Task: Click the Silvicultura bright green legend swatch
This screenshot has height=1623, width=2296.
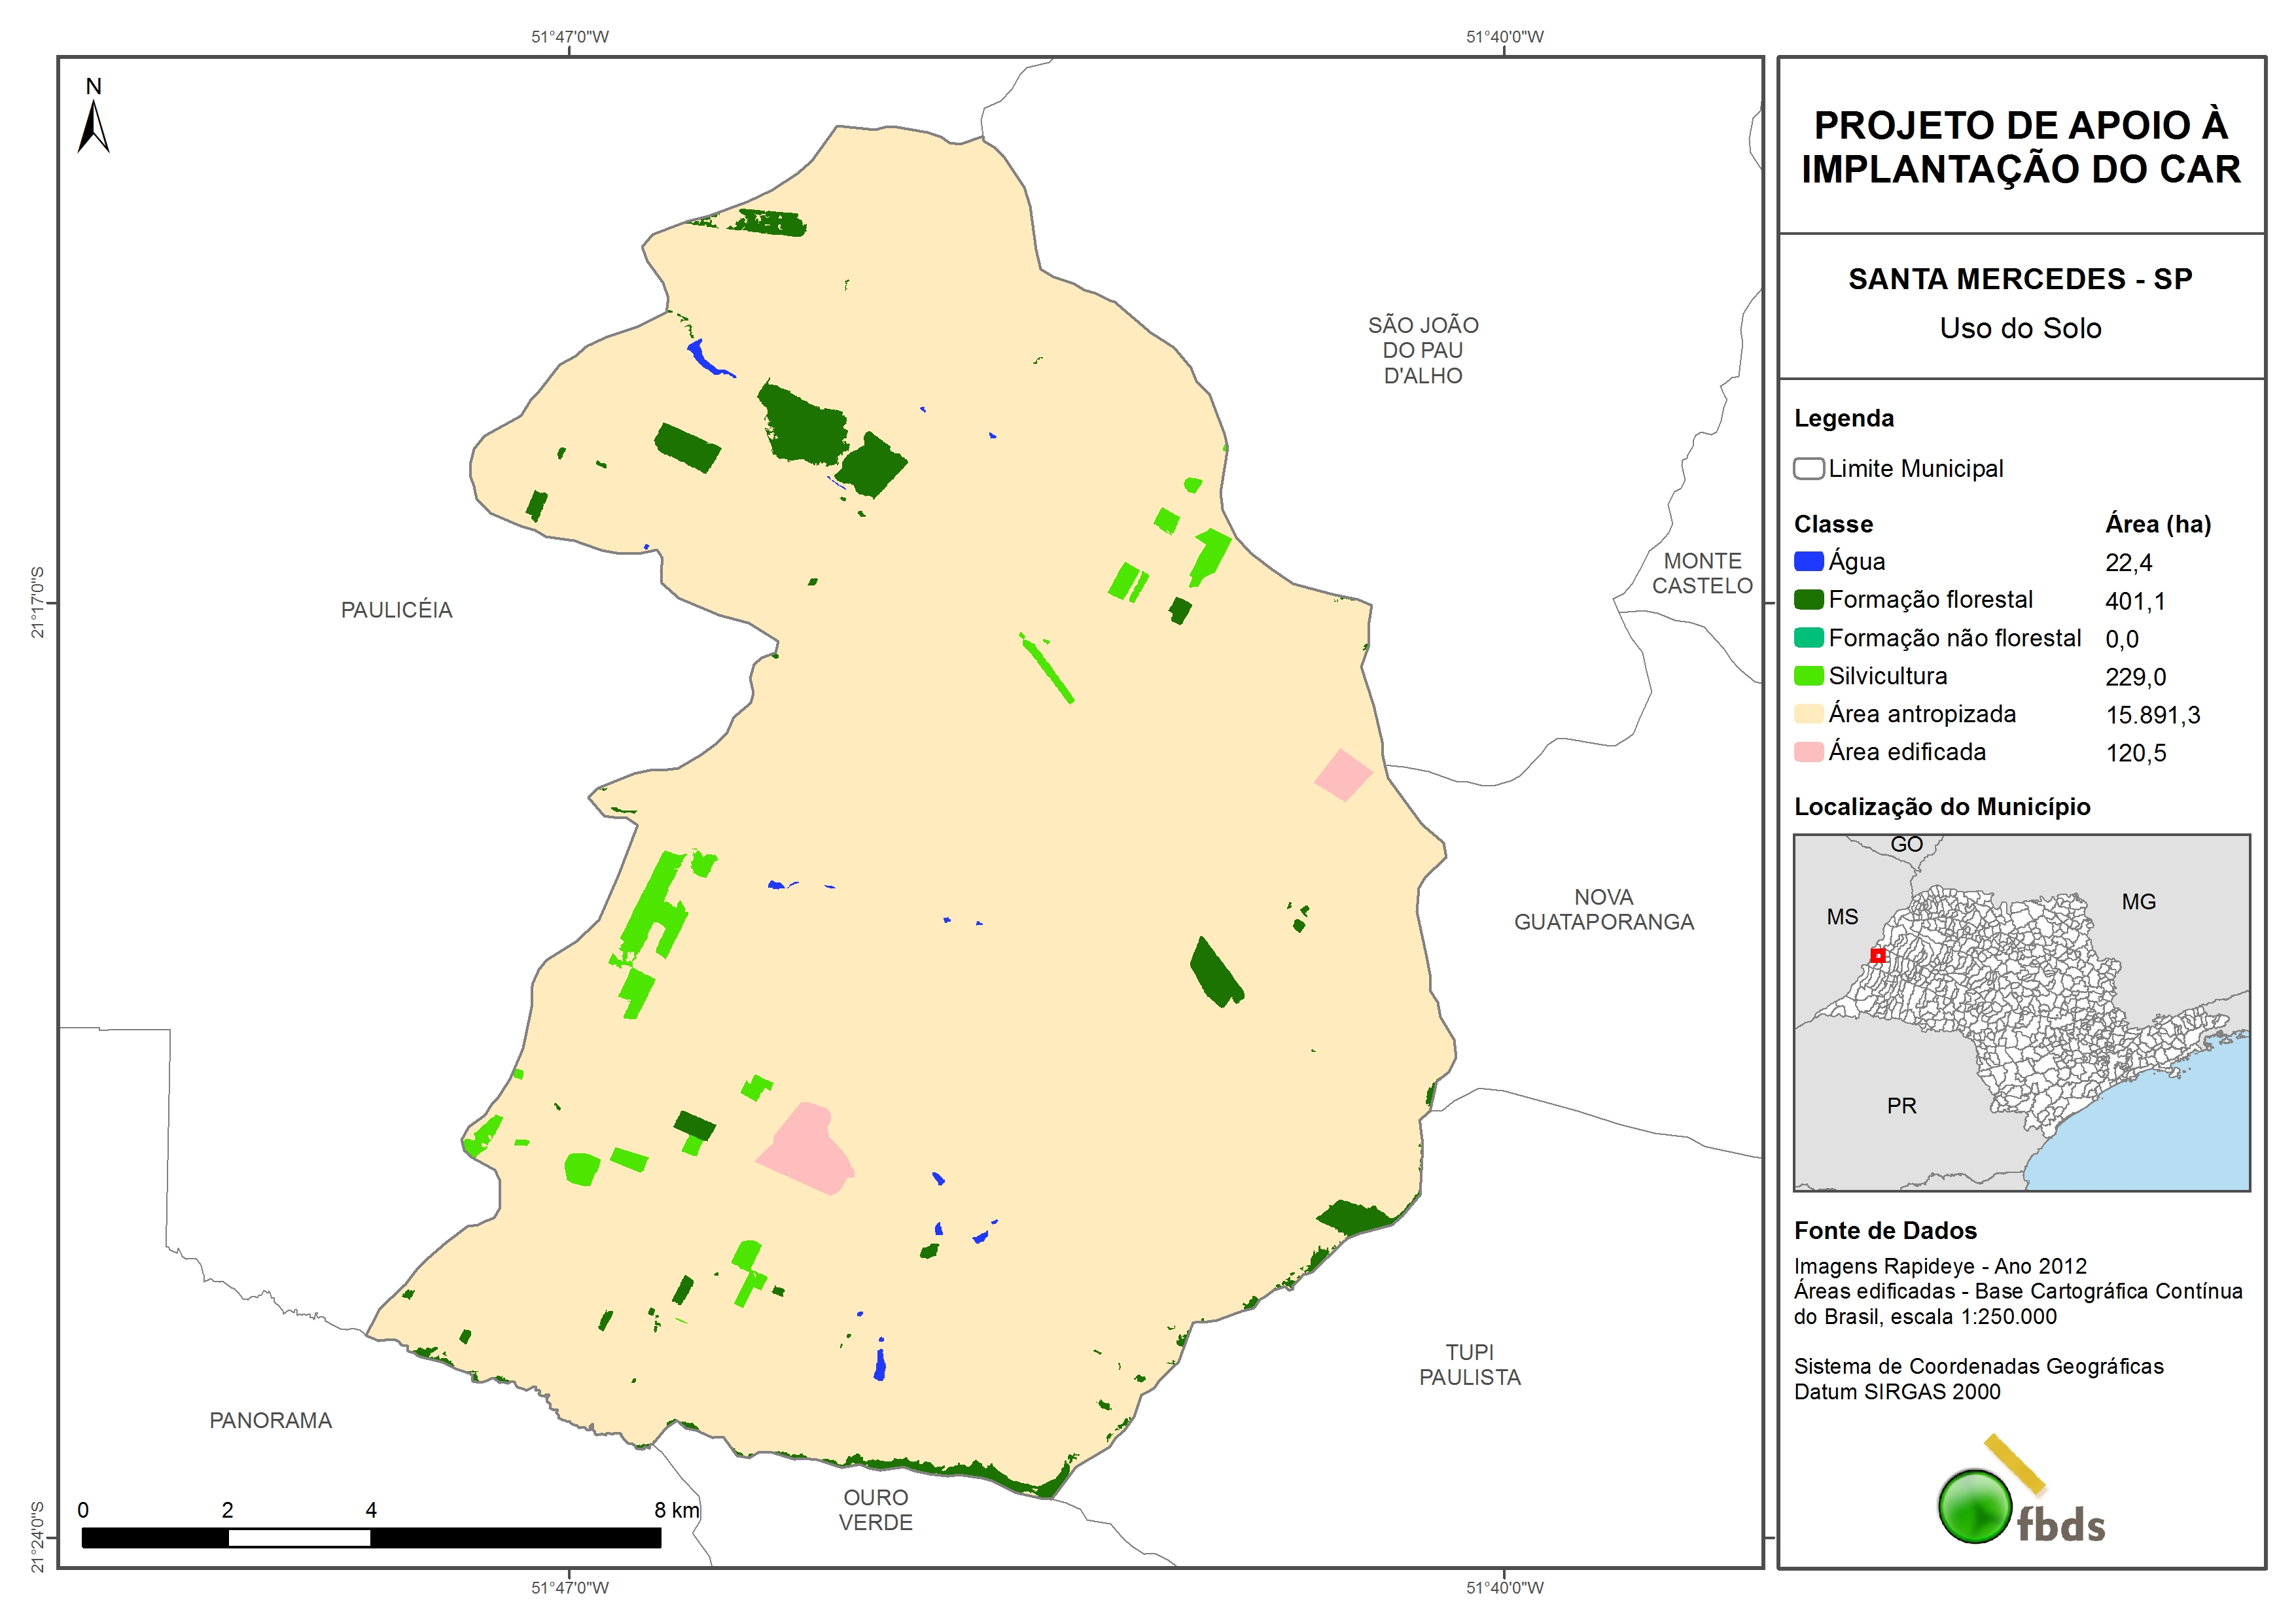Action: 1808,676
